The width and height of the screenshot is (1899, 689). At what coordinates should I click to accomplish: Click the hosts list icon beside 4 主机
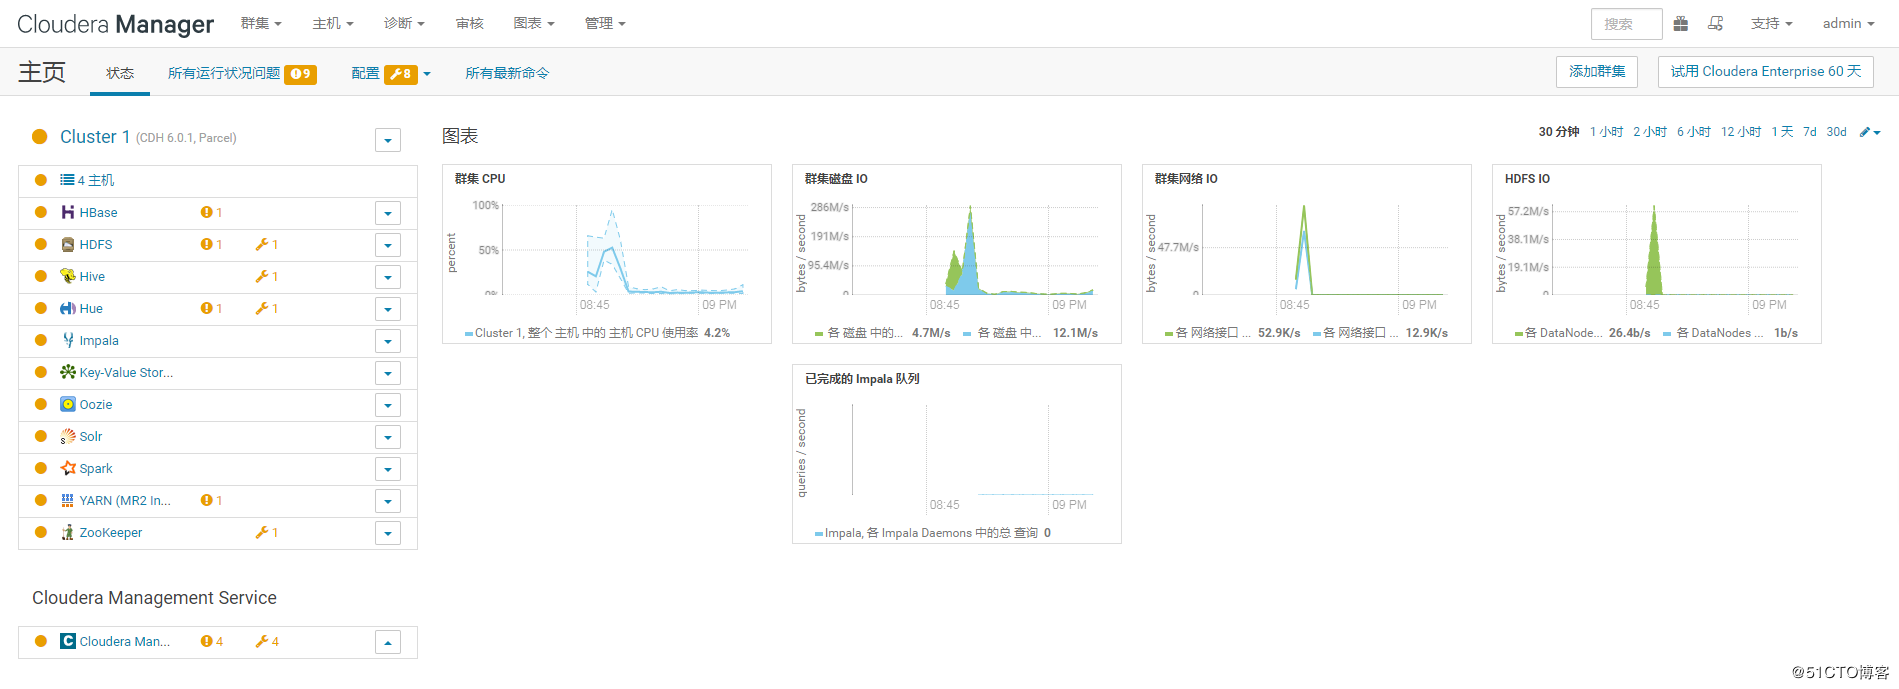(67, 180)
